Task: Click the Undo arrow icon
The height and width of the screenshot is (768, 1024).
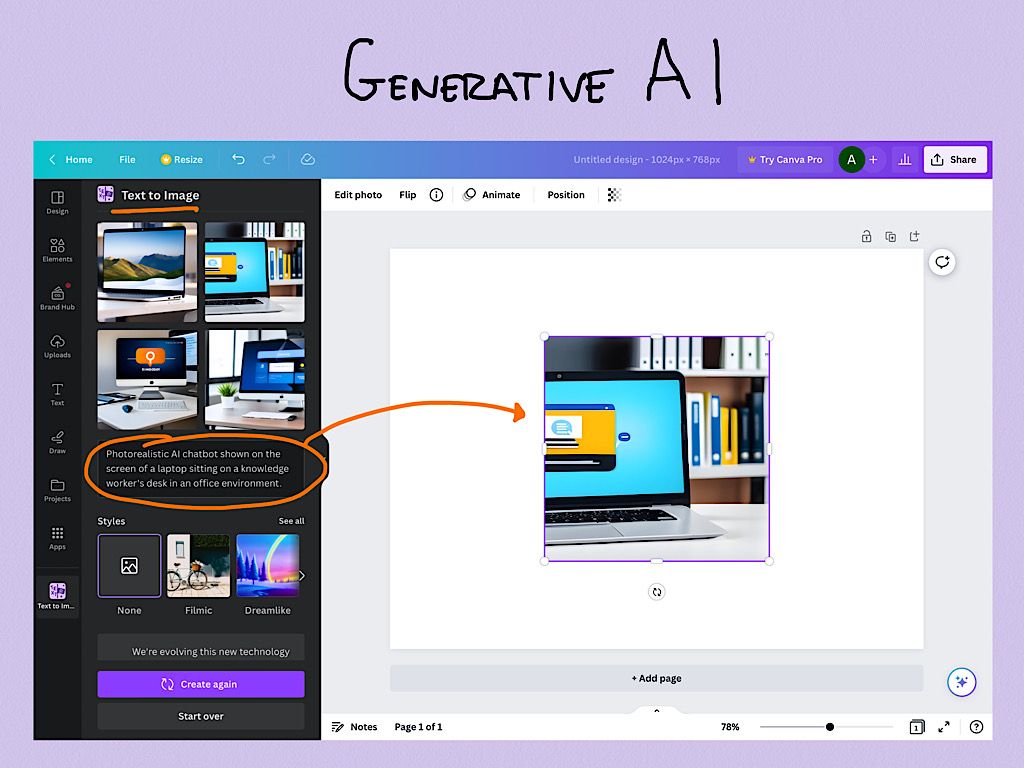Action: pos(238,159)
